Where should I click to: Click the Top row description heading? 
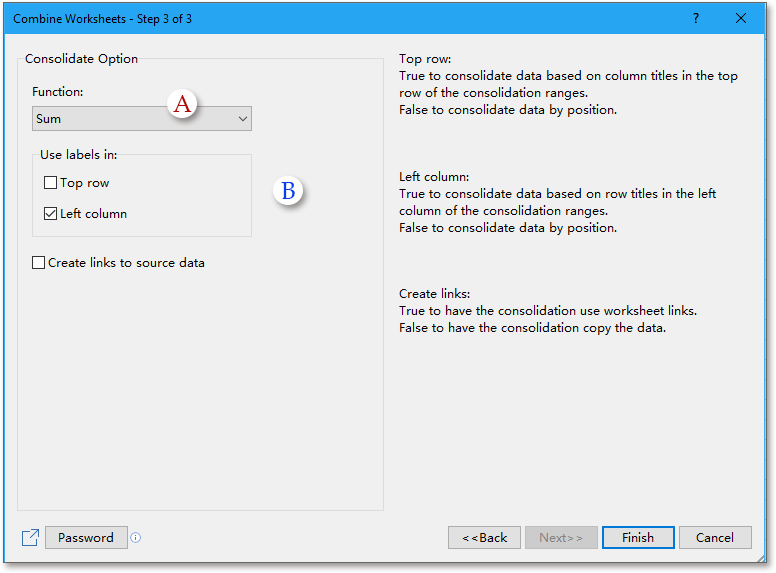tap(425, 59)
